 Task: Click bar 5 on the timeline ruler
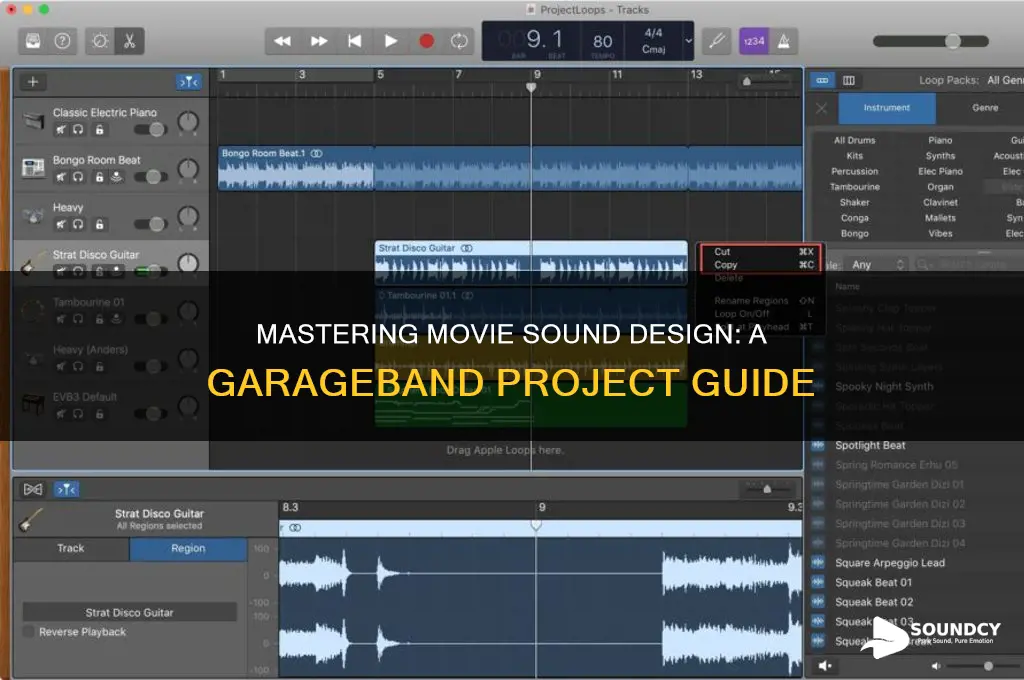(380, 74)
